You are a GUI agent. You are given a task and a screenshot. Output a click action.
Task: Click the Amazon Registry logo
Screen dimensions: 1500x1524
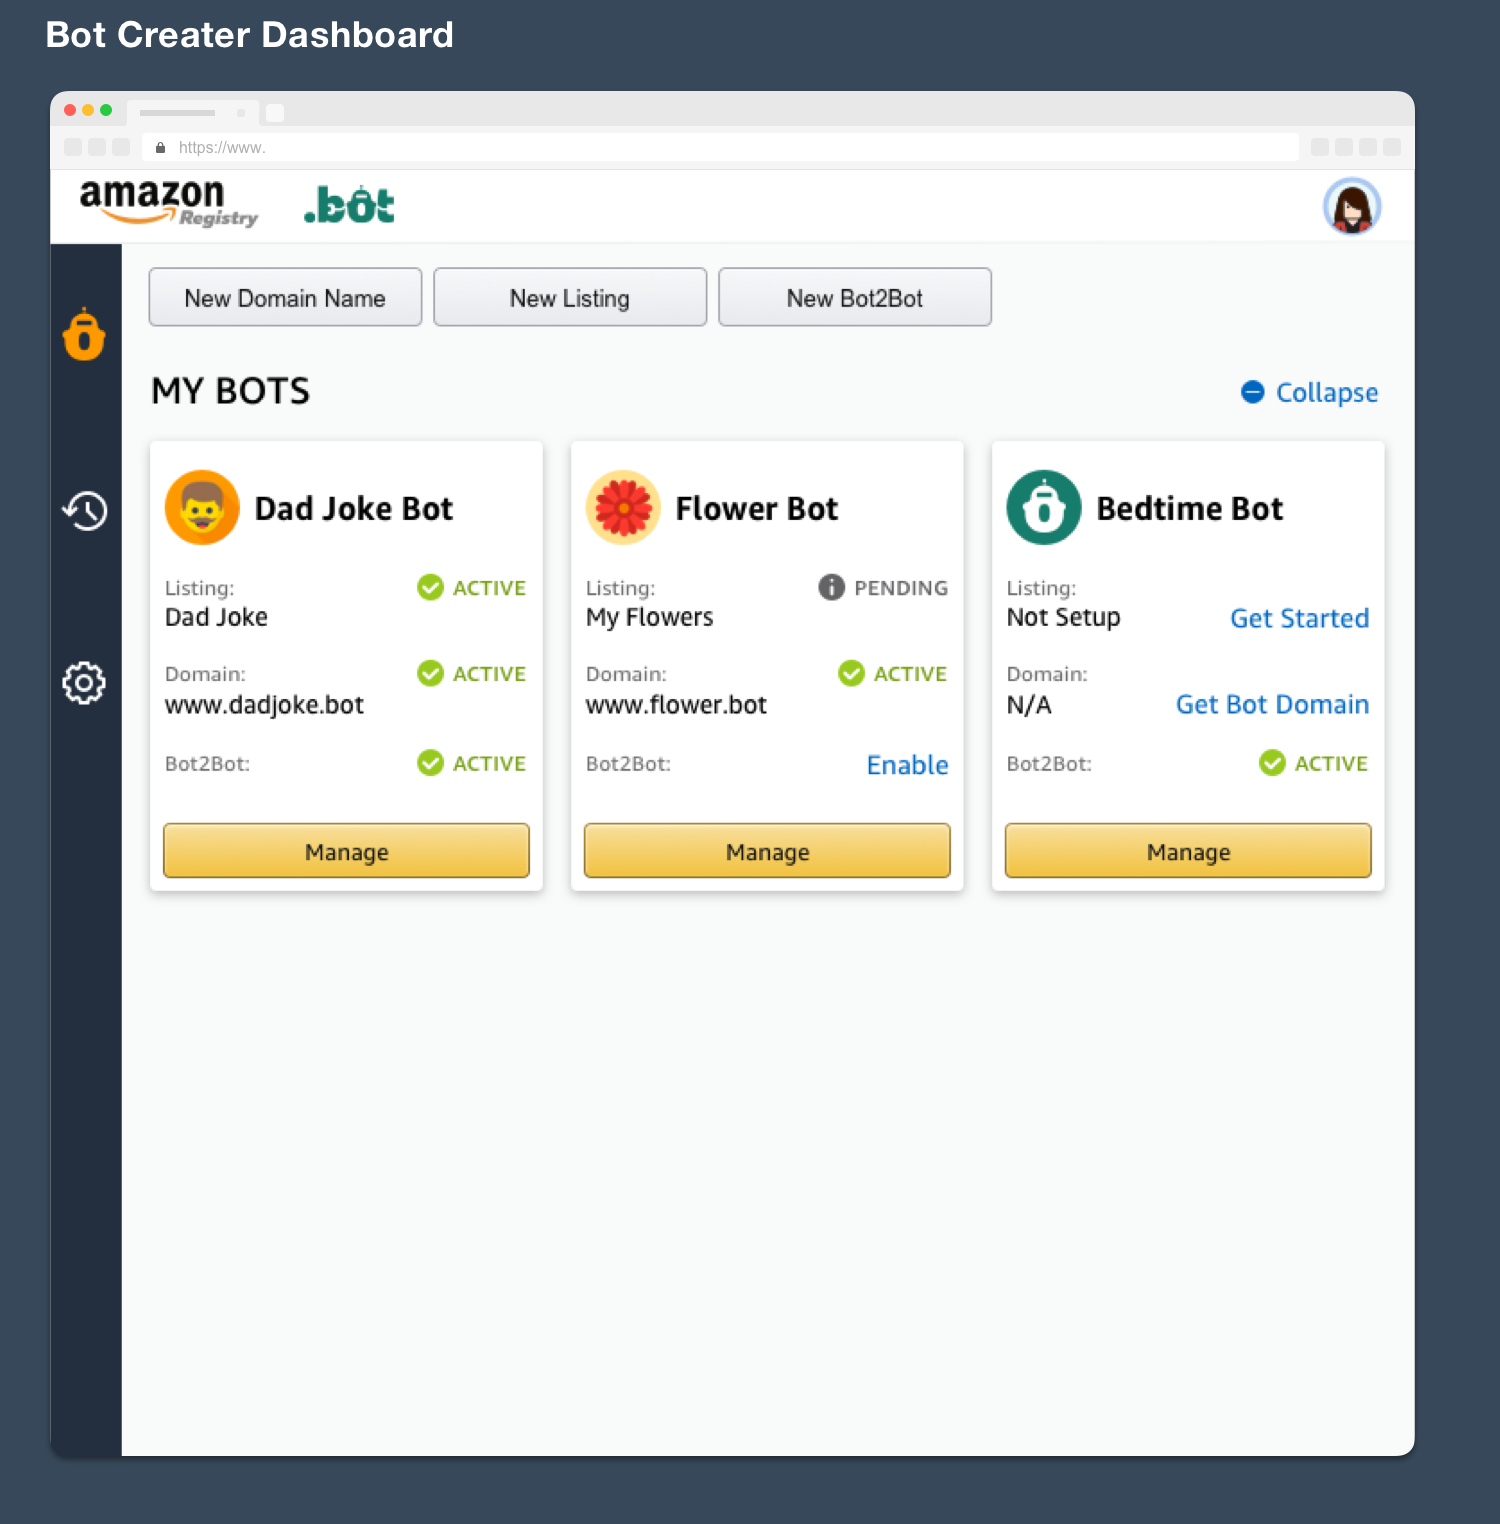(x=168, y=203)
